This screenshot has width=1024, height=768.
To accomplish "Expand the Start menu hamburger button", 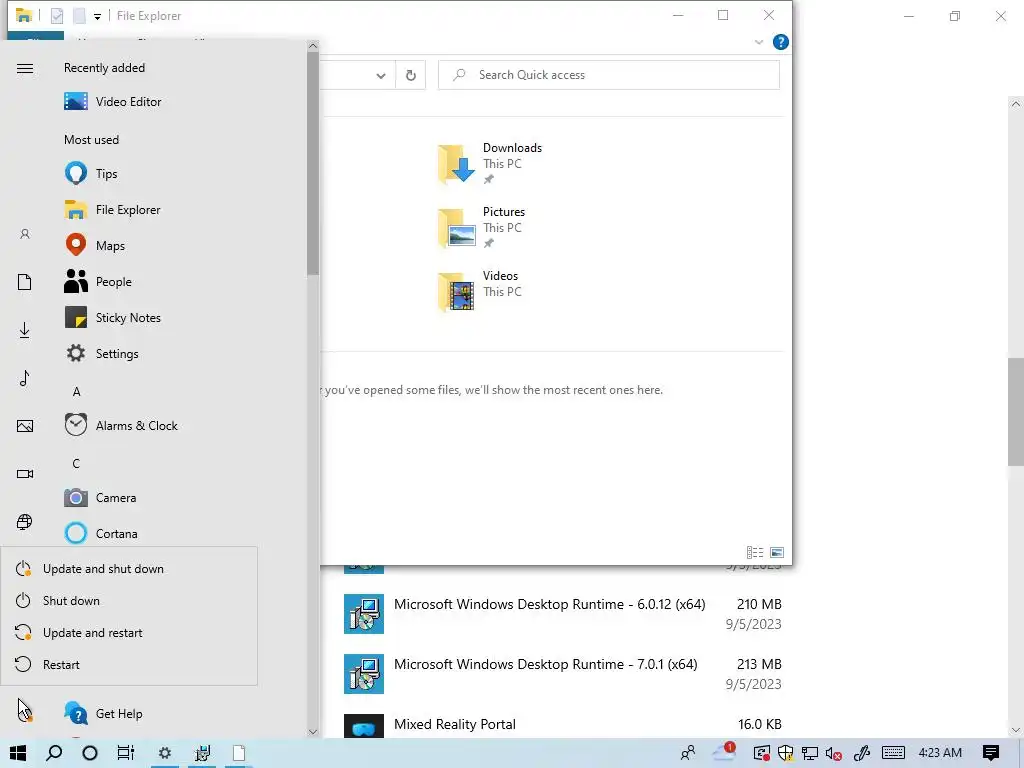I will click(x=25, y=69).
